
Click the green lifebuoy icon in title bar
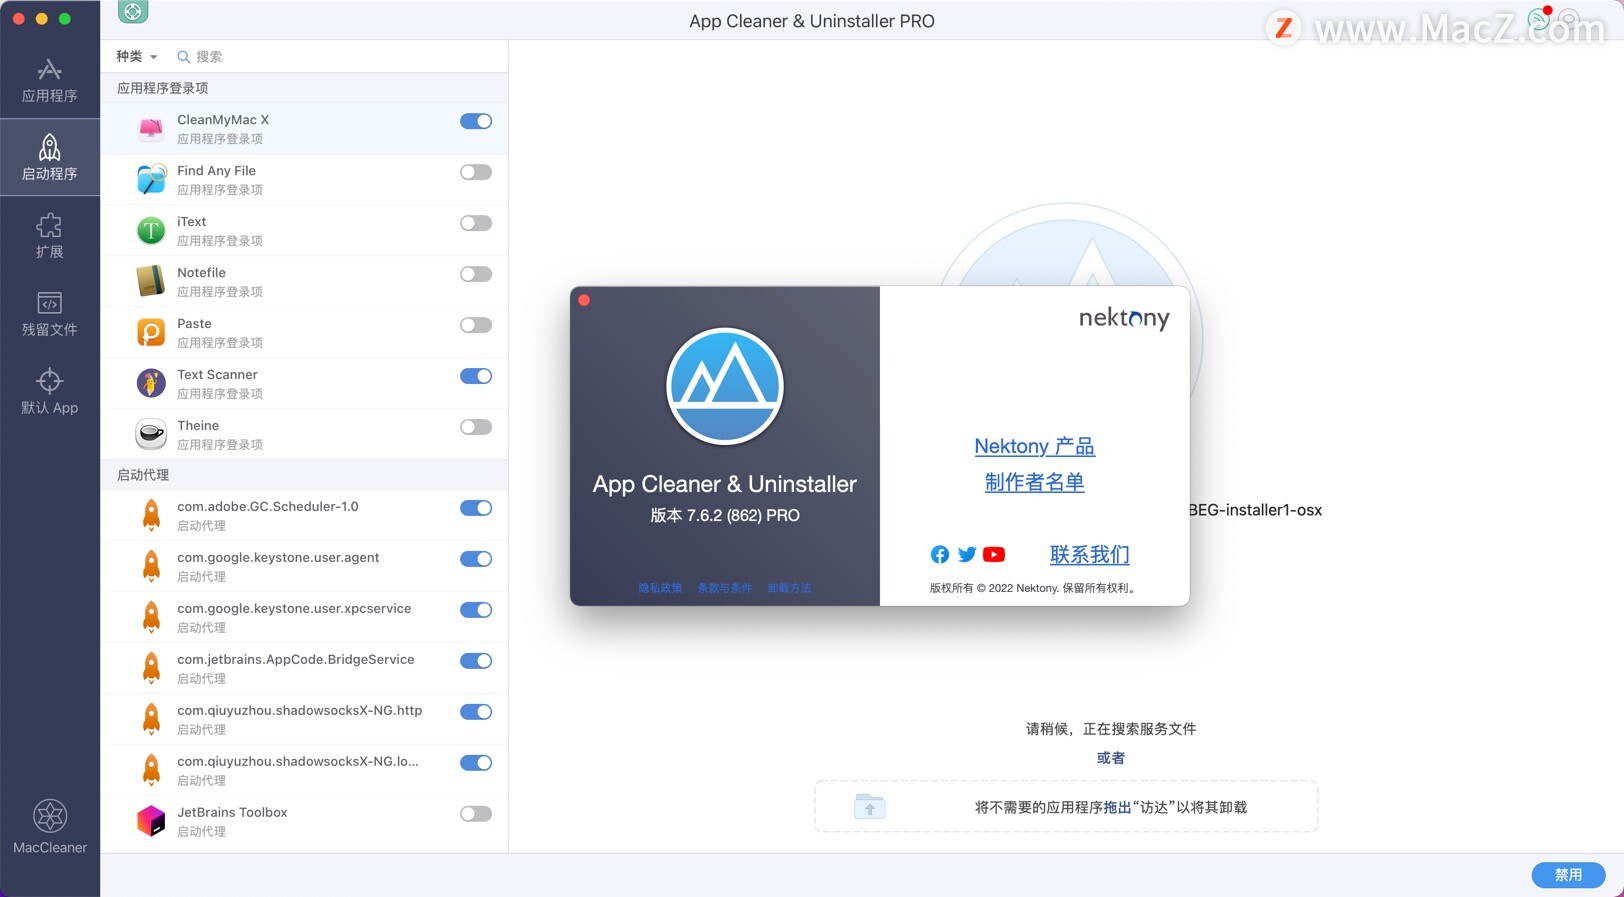[x=133, y=12]
